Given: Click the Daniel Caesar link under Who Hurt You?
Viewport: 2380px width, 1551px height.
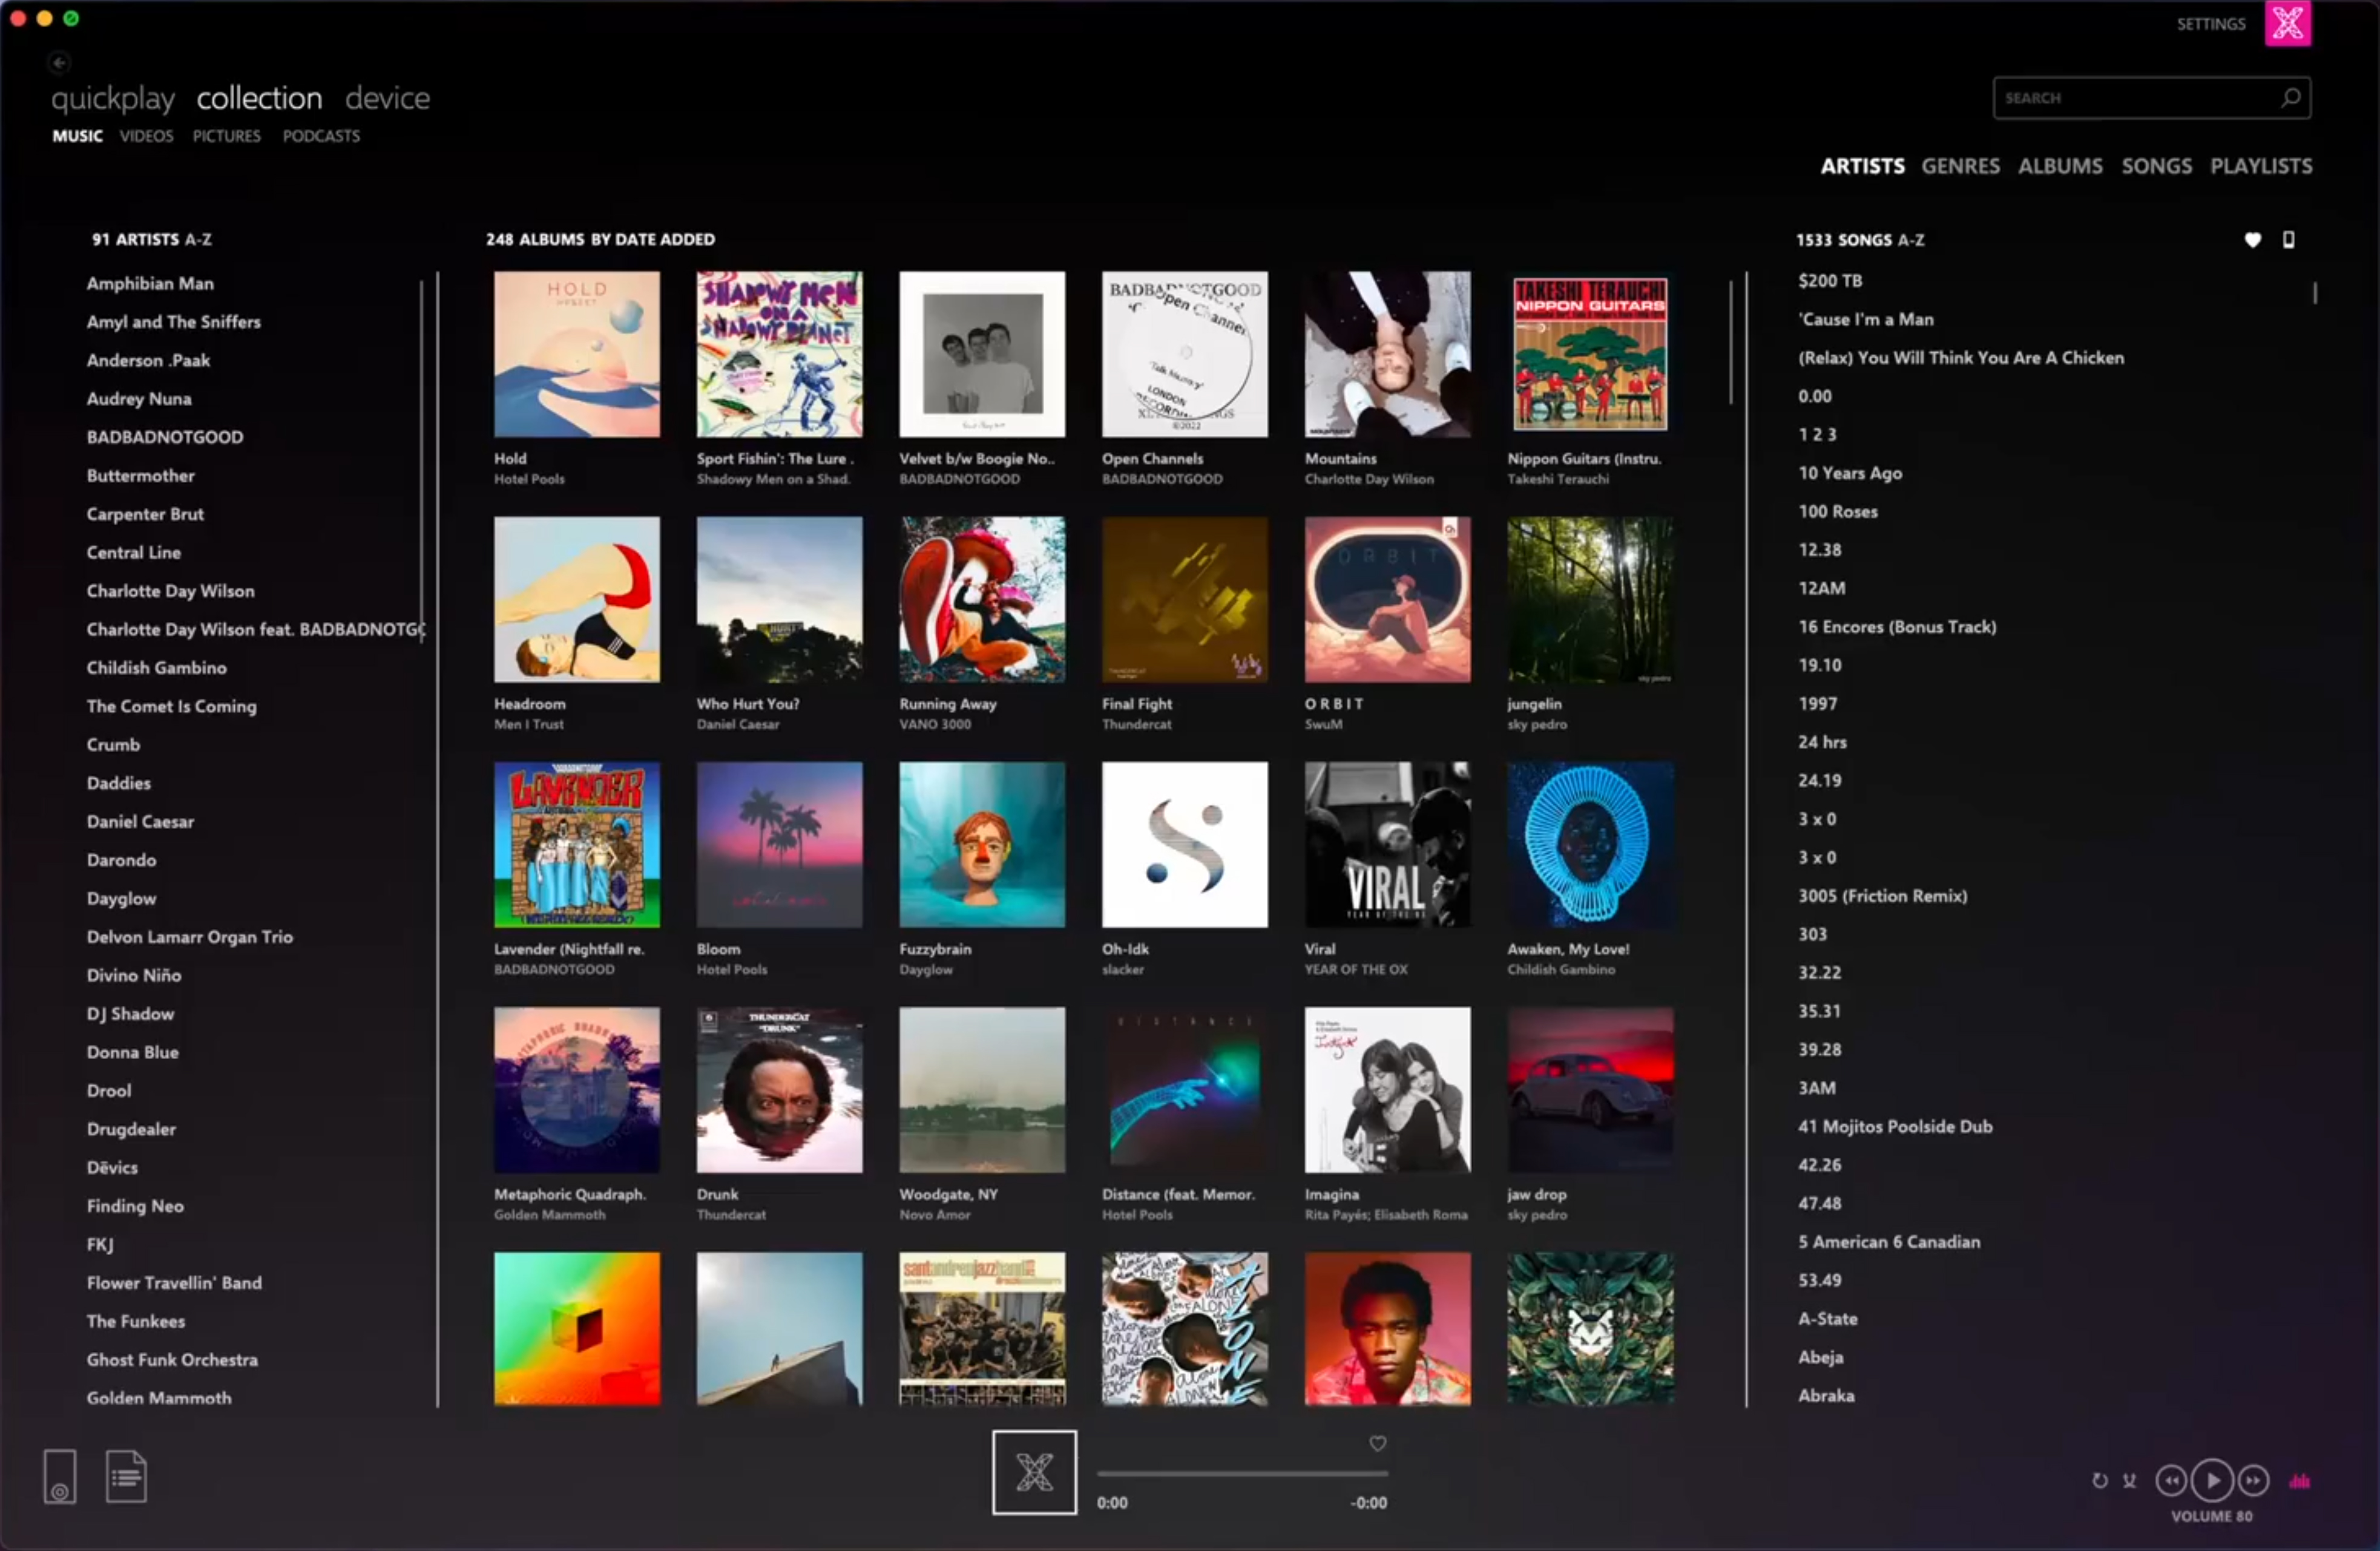Looking at the screenshot, I should (x=737, y=725).
